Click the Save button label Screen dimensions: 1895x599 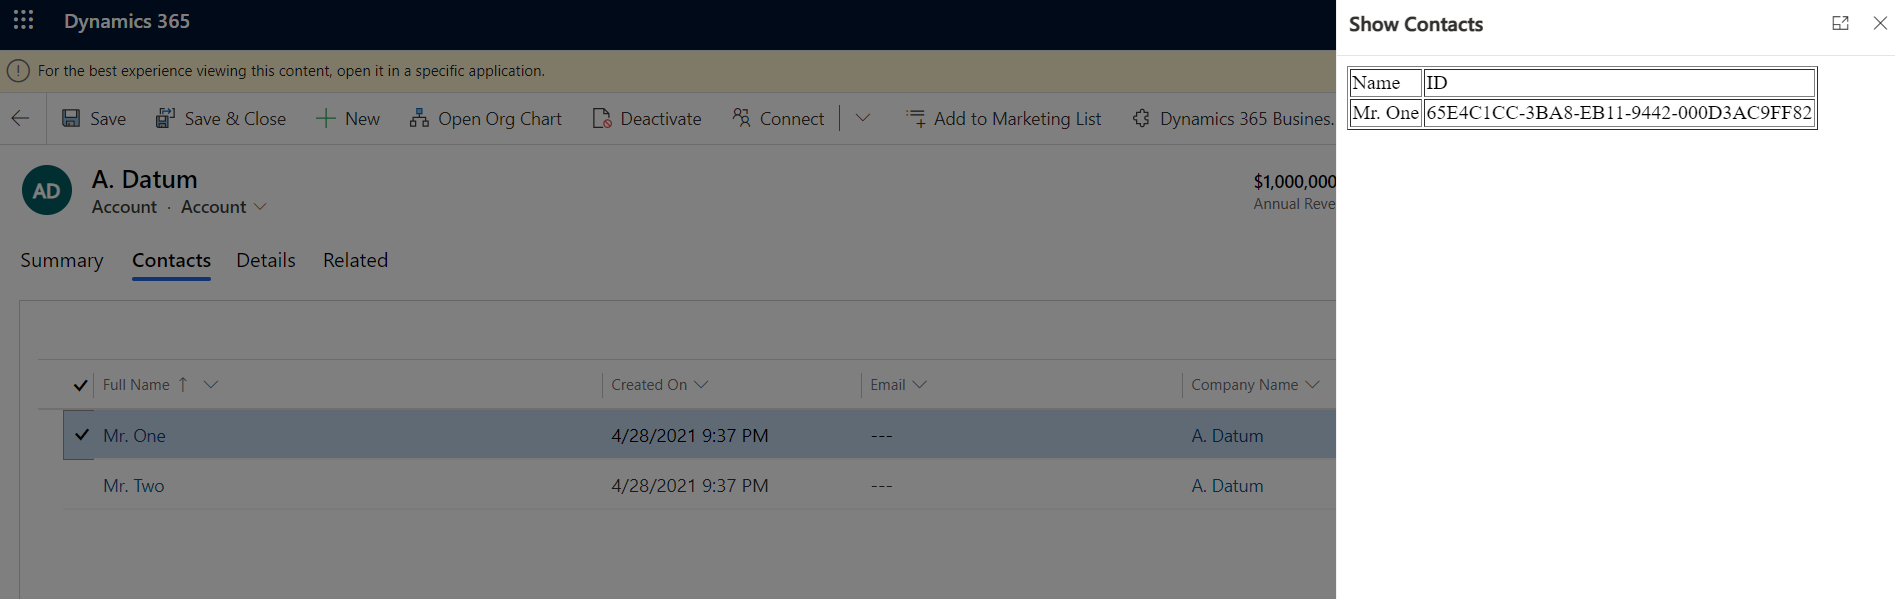108,118
